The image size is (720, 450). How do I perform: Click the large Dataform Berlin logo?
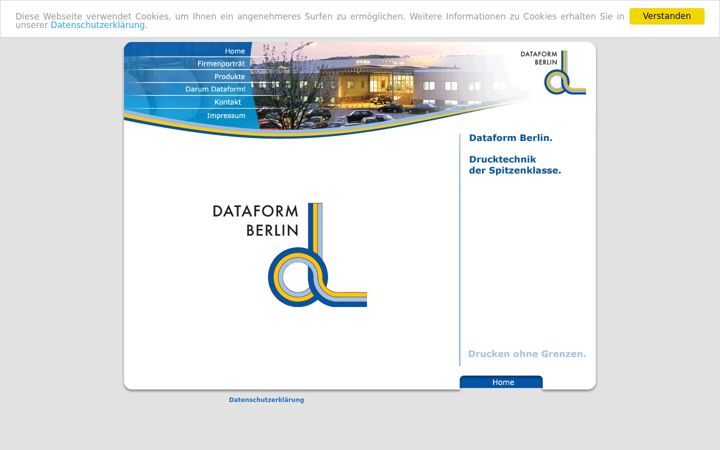pos(289,254)
